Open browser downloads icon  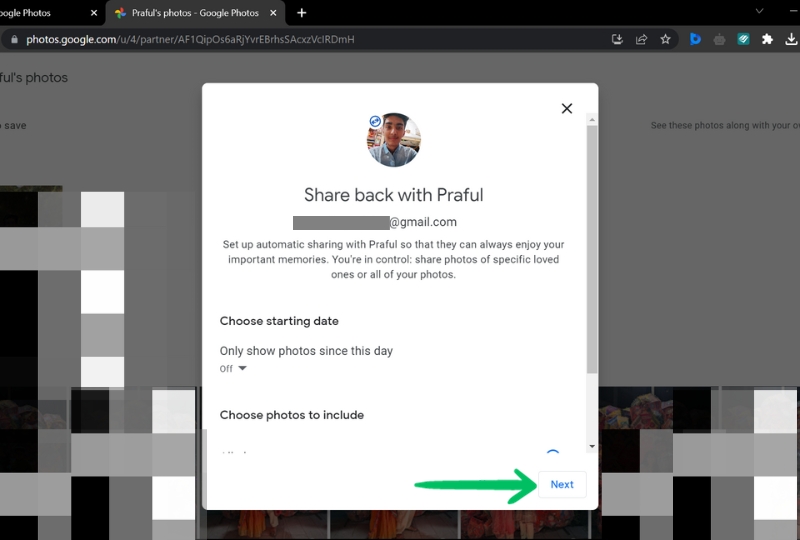[x=791, y=39]
